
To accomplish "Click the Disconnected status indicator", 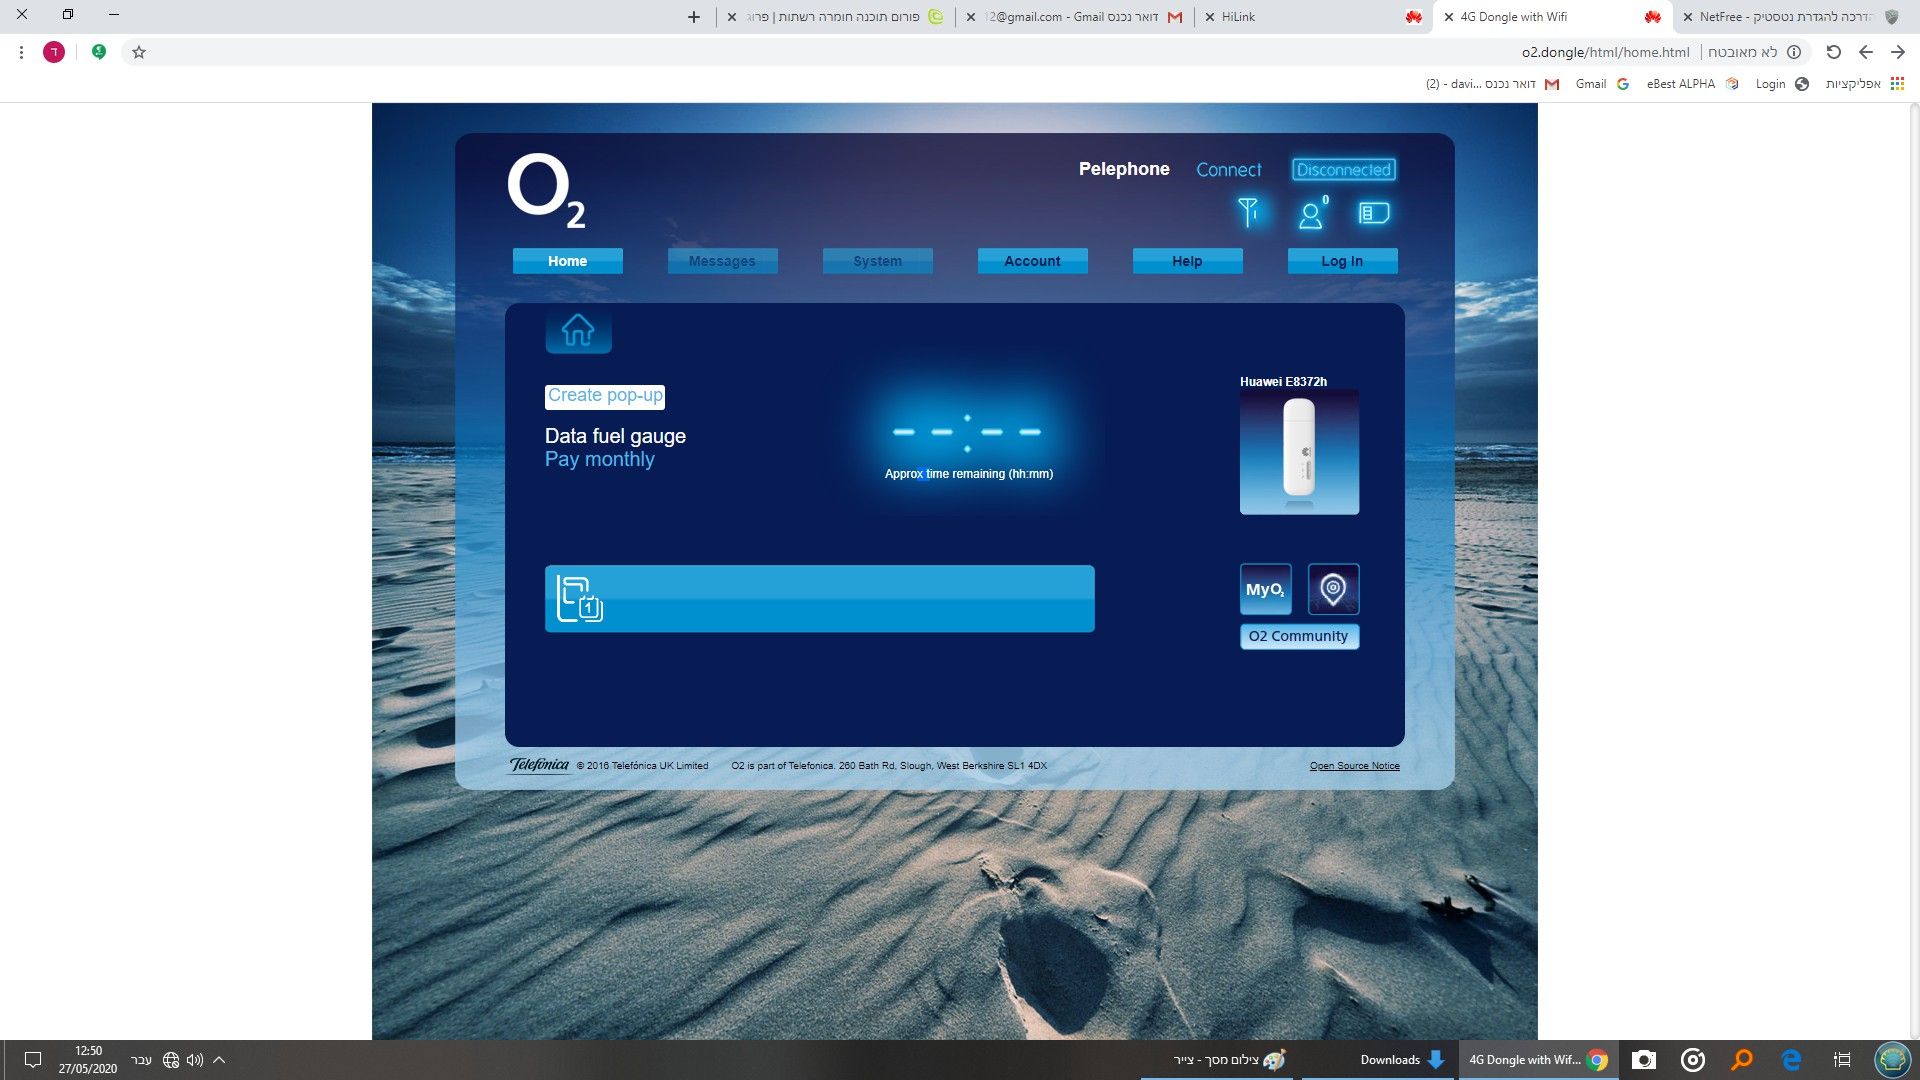I will tap(1343, 170).
